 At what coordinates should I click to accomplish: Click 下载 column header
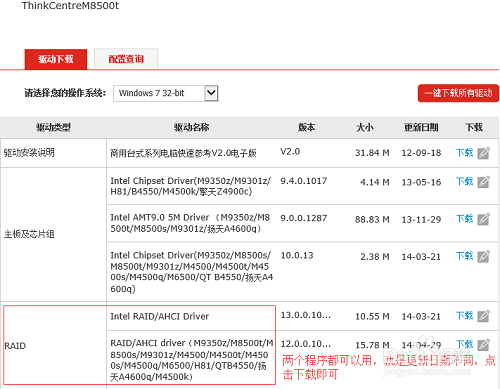point(474,127)
